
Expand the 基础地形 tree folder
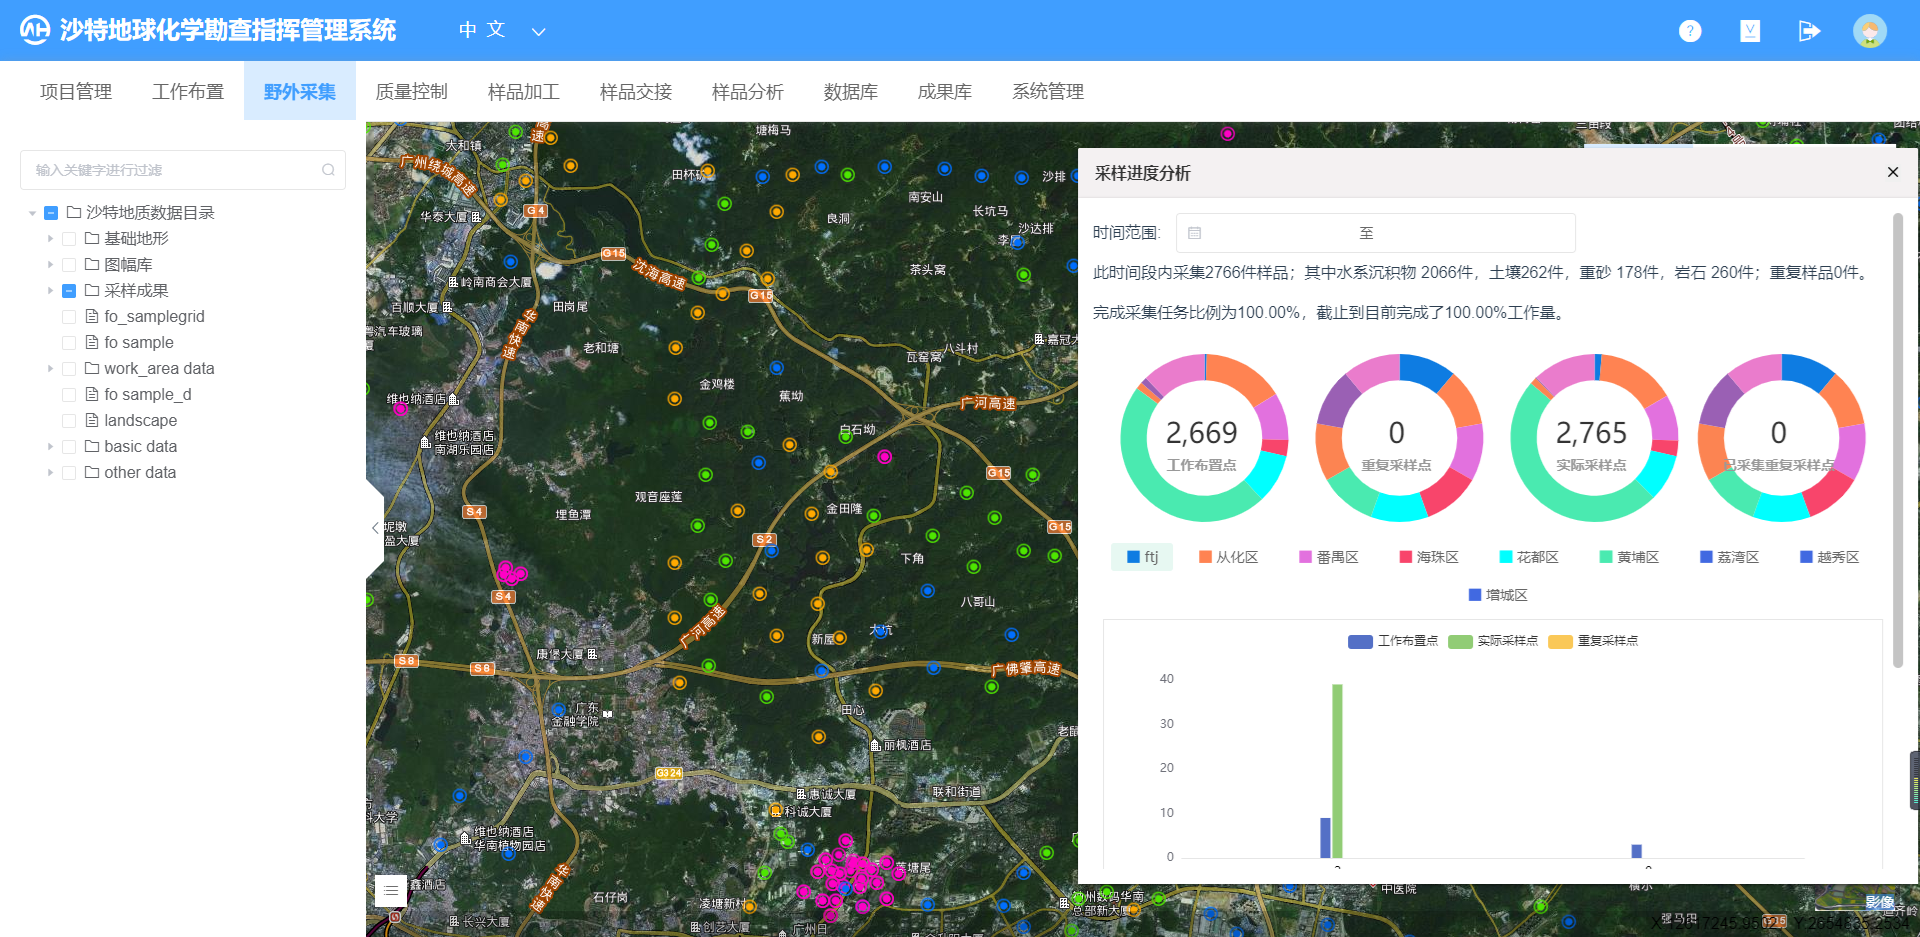50,239
